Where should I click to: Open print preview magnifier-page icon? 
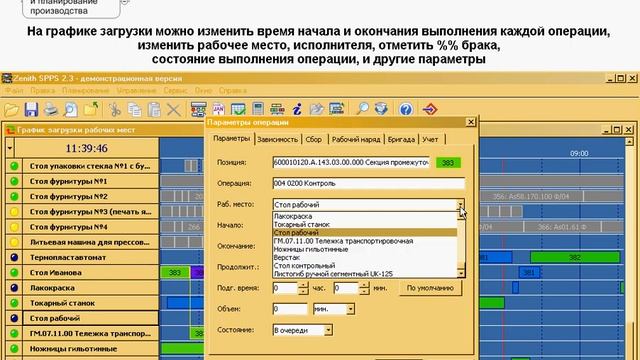(x=71, y=109)
